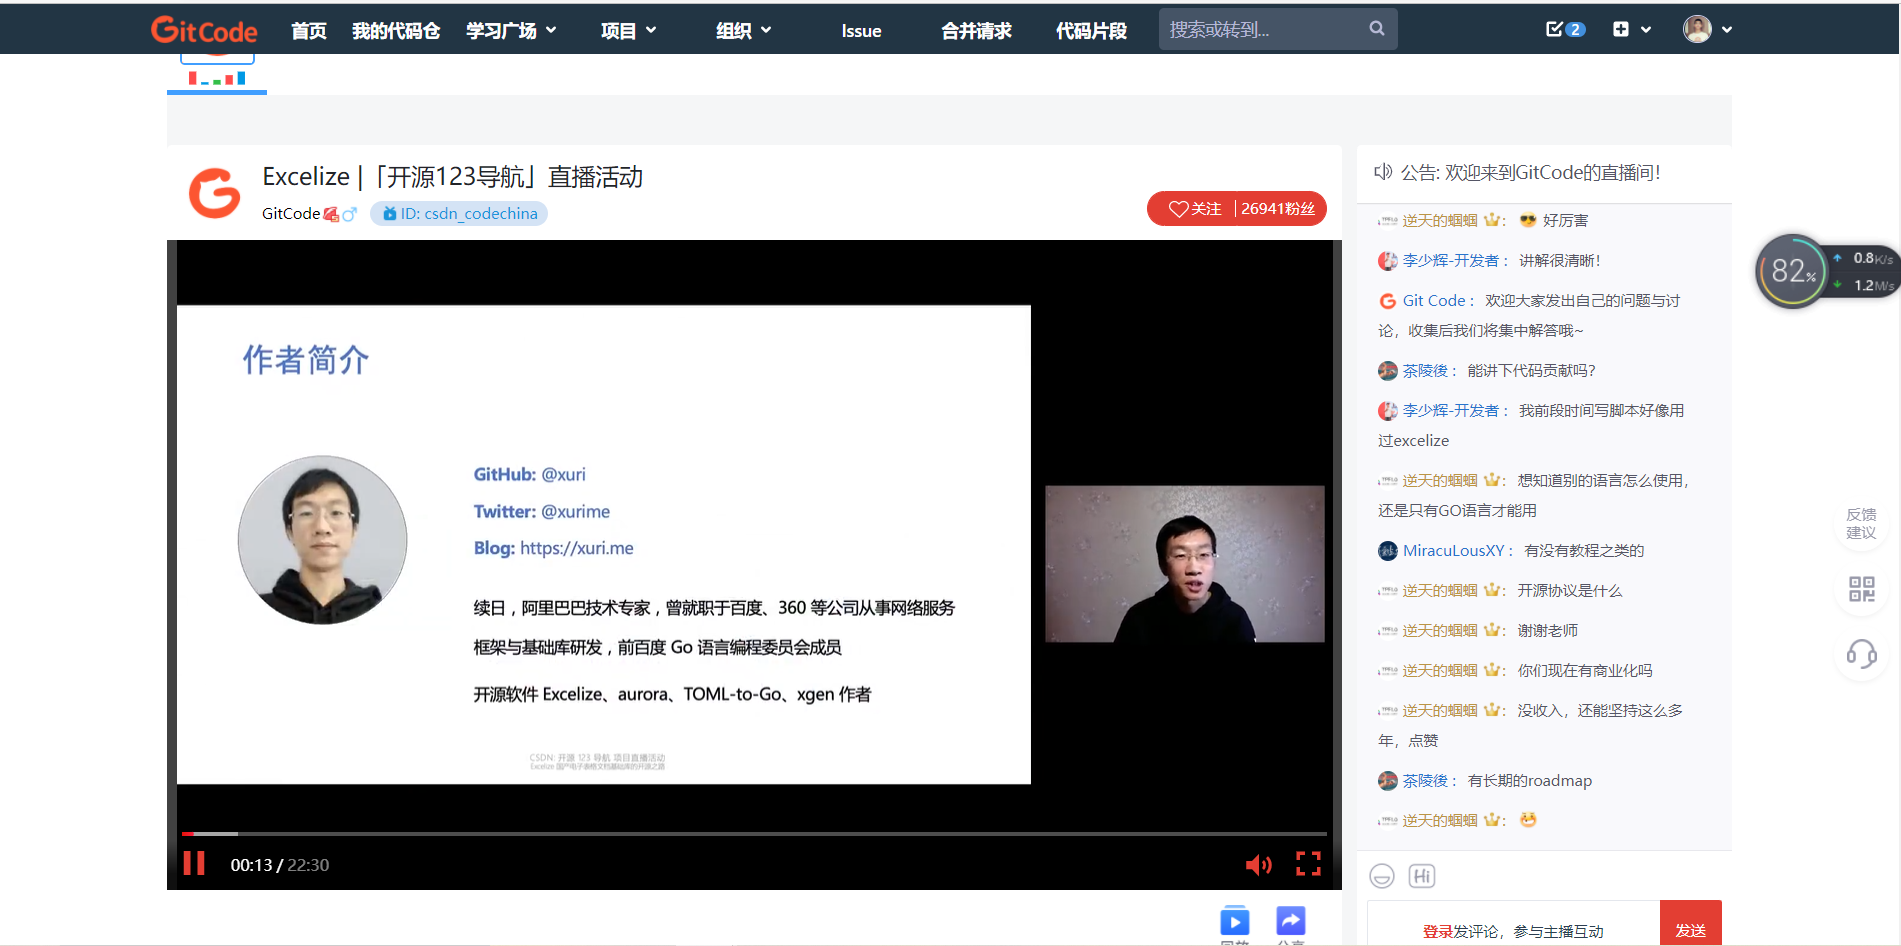Image resolution: width=1901 pixels, height=946 pixels.
Task: Open 我的代码仓 in the navbar
Action: click(396, 31)
